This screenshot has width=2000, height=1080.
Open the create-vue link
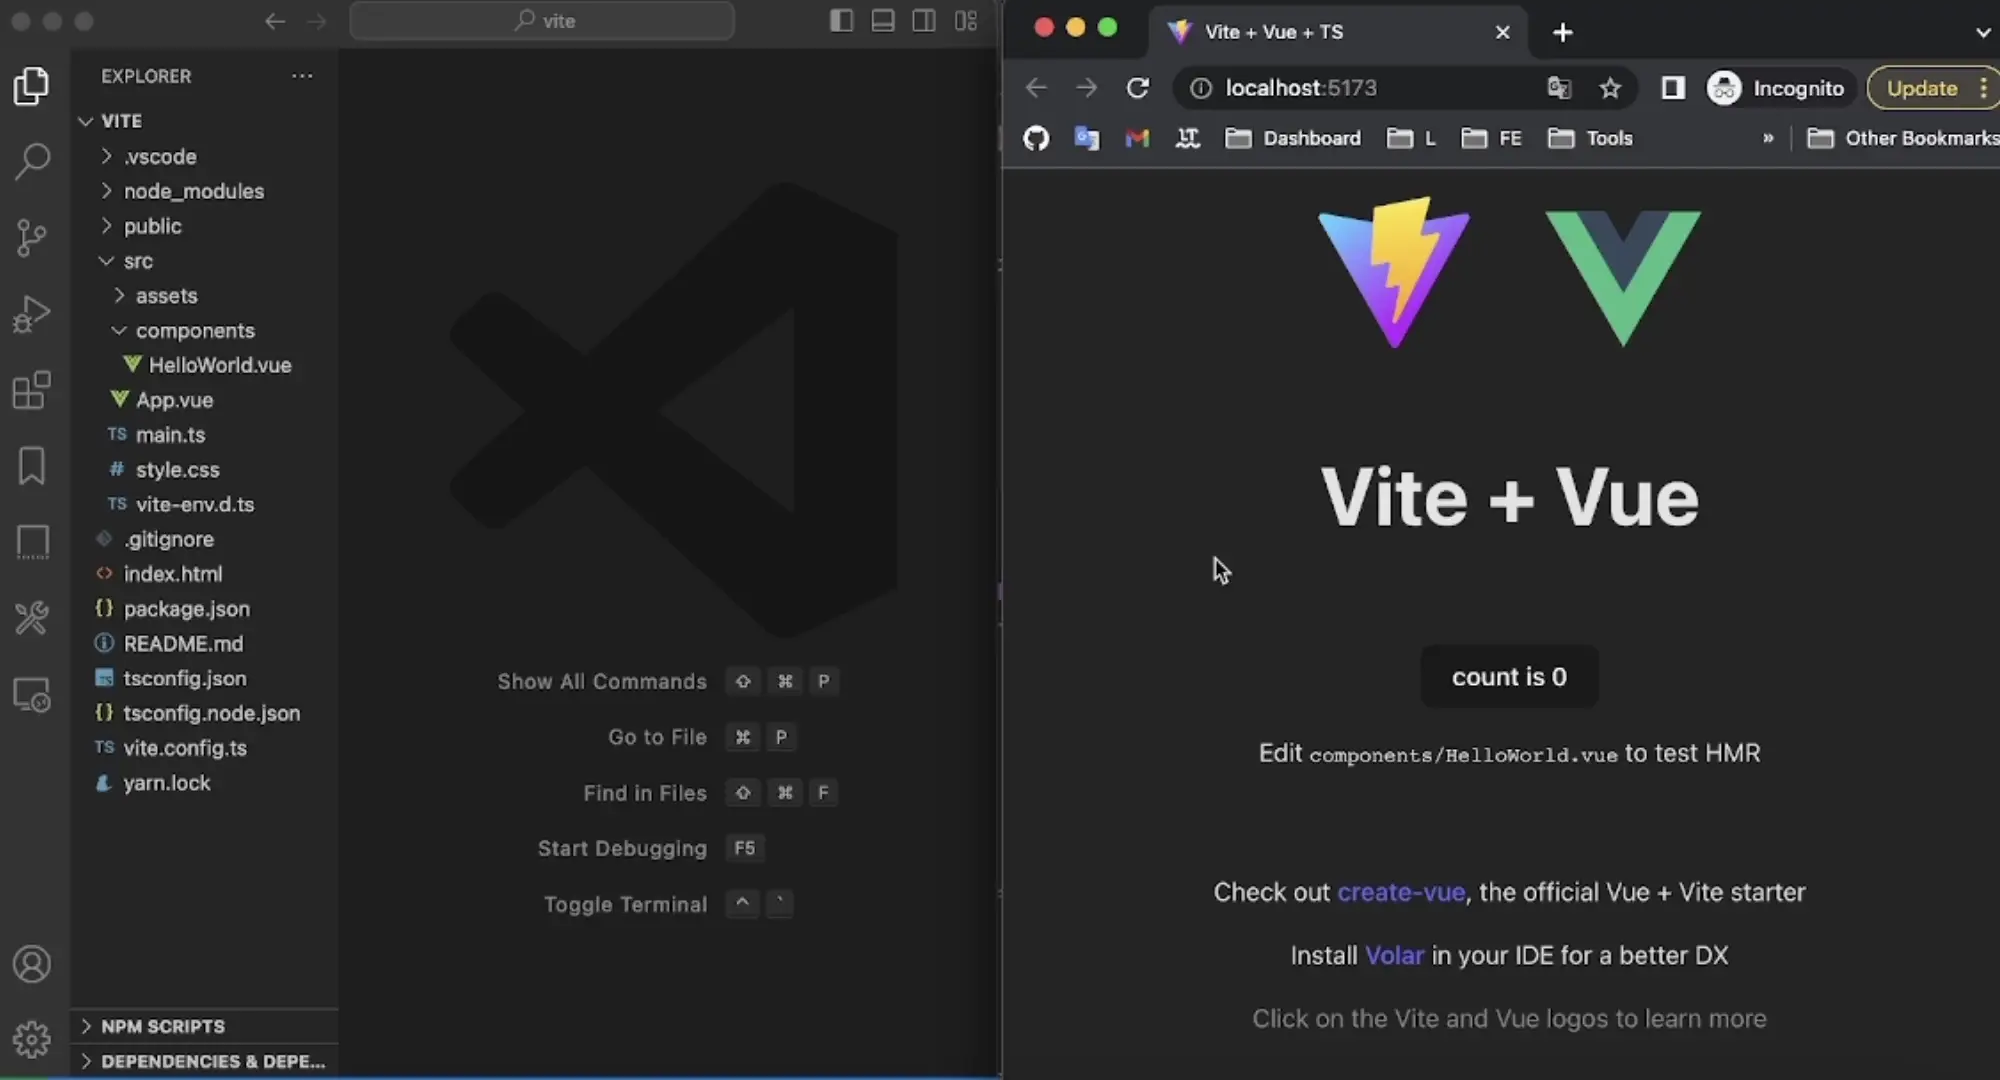click(x=1401, y=892)
